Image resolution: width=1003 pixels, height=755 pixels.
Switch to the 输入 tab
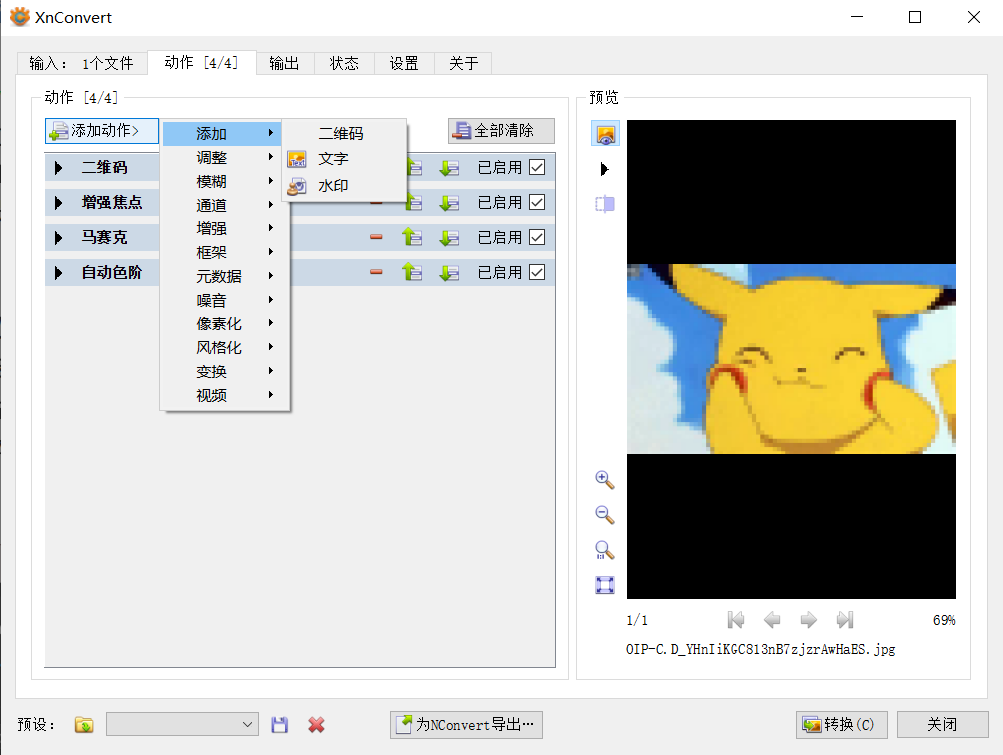[82, 63]
